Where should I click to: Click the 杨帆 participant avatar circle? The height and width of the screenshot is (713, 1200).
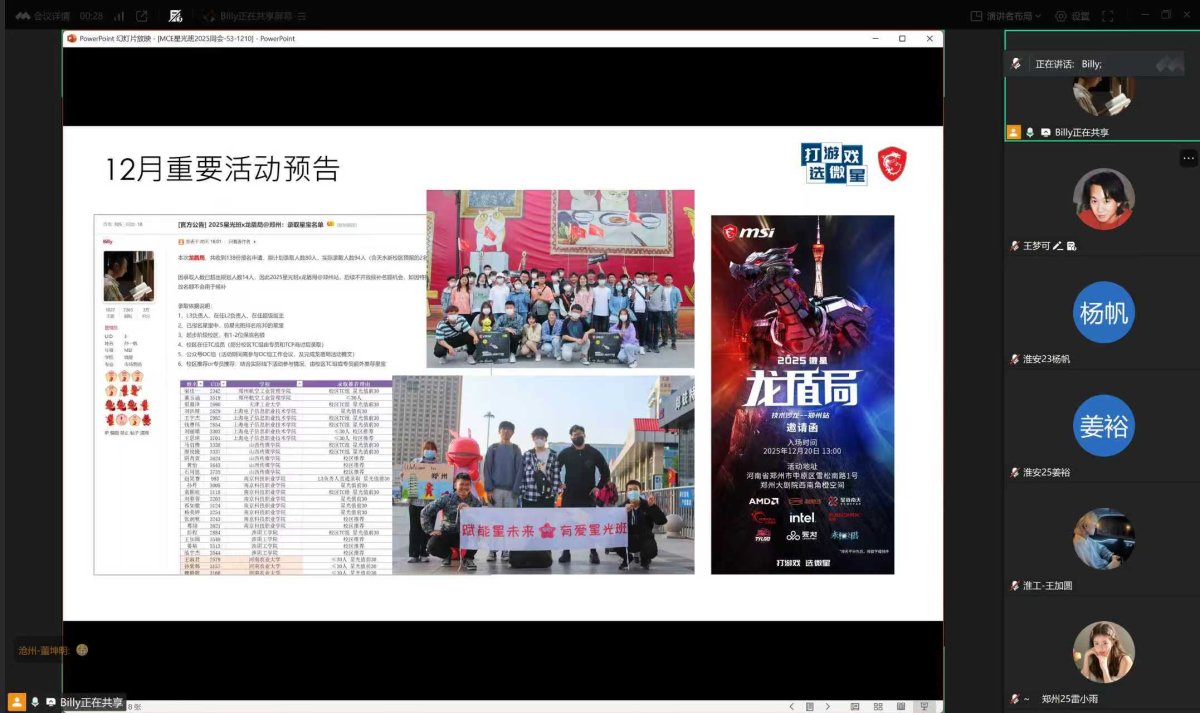tap(1103, 313)
